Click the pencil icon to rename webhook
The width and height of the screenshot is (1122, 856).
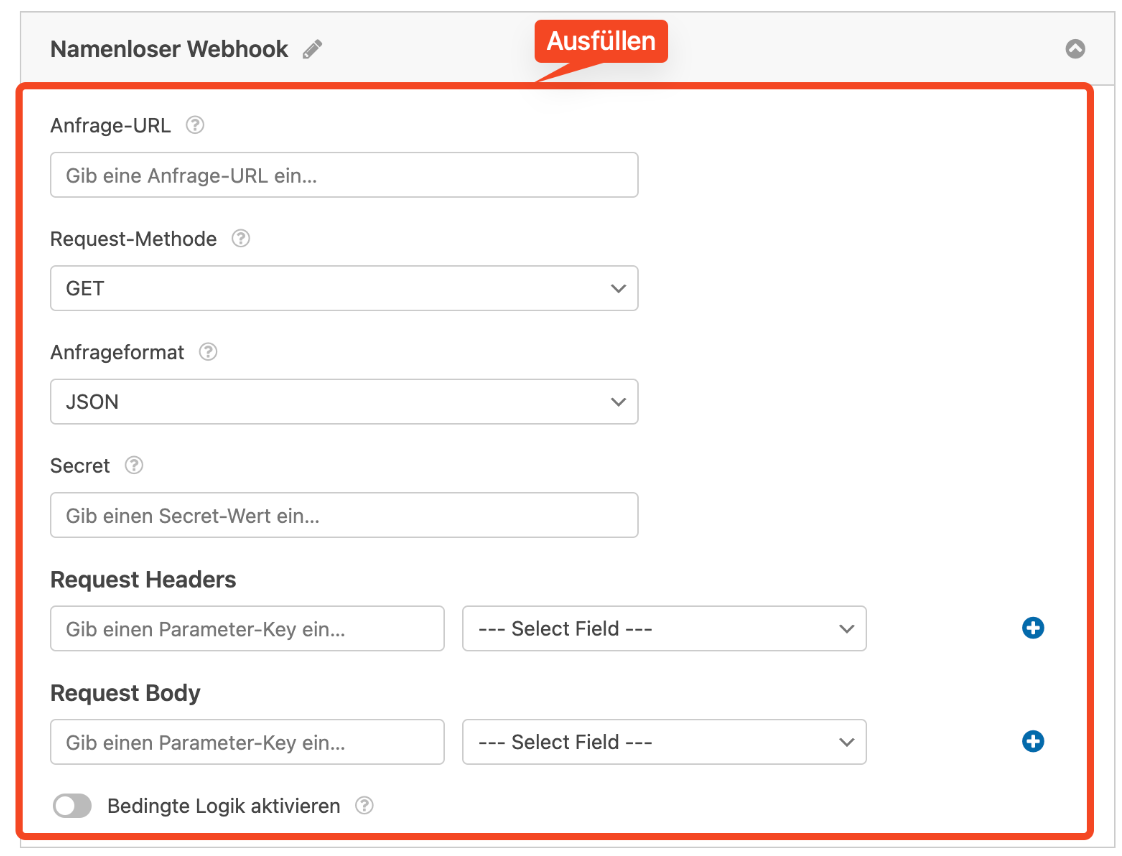(x=313, y=49)
